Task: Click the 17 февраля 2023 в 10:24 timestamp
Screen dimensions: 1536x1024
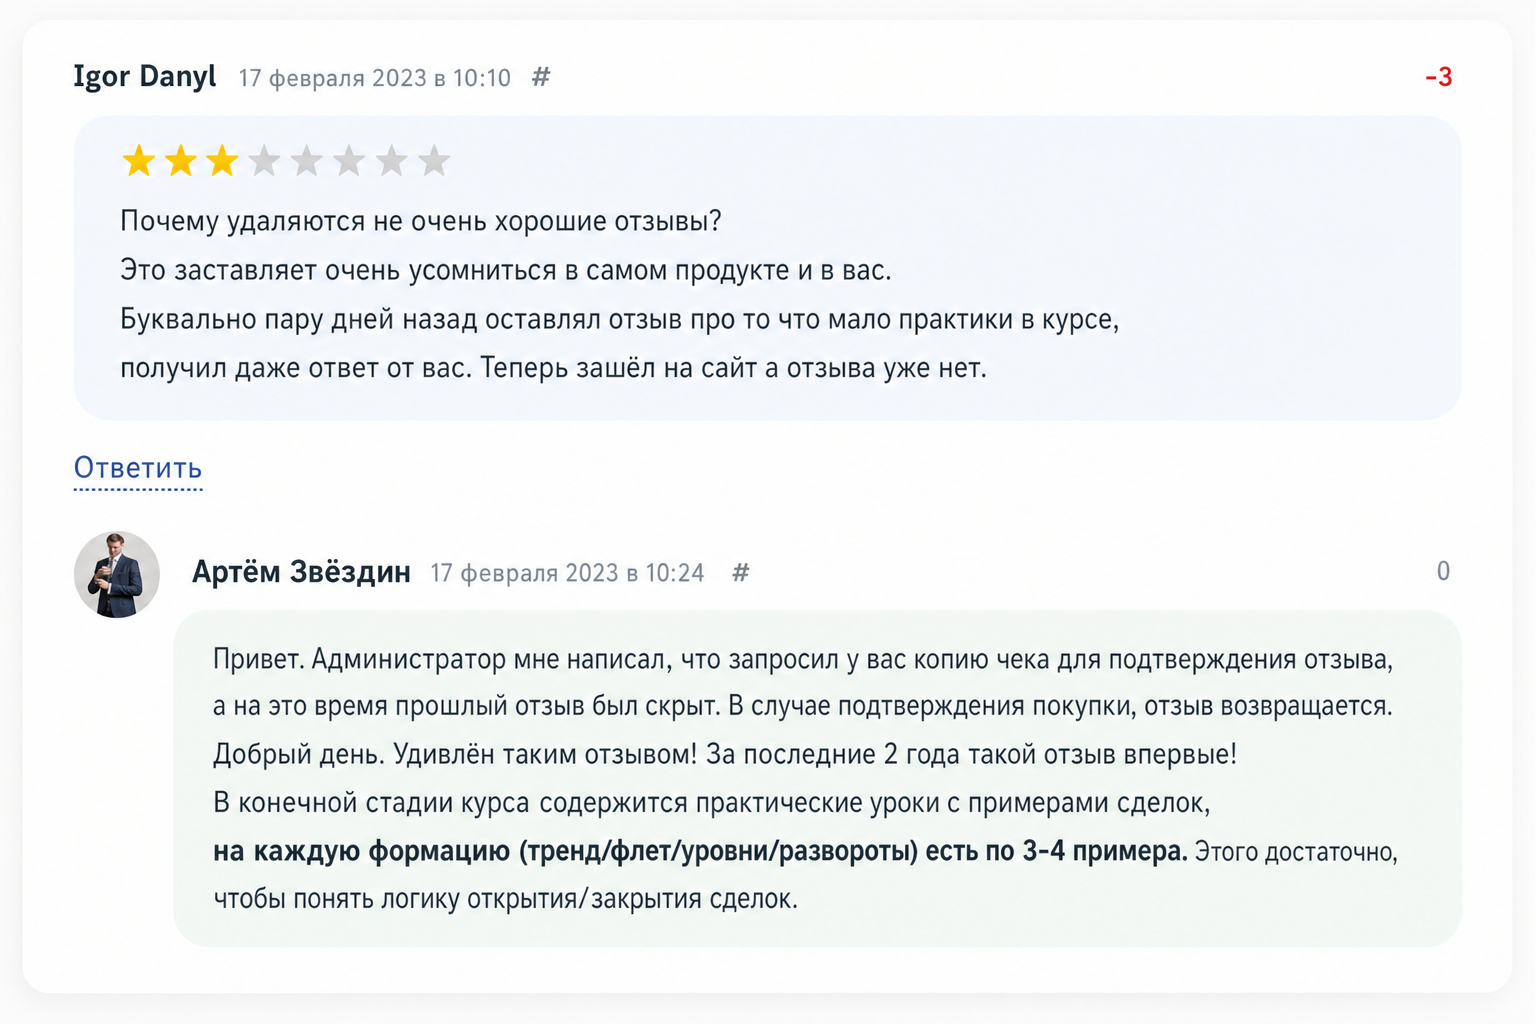Action: (567, 573)
